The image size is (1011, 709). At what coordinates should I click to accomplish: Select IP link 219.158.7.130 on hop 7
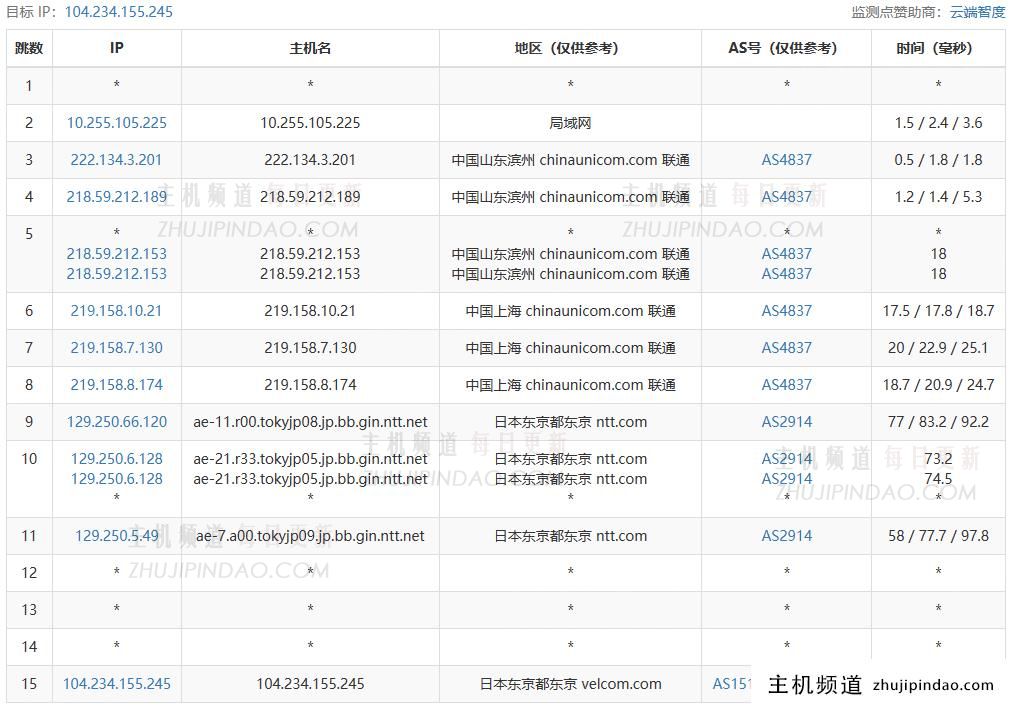(116, 347)
